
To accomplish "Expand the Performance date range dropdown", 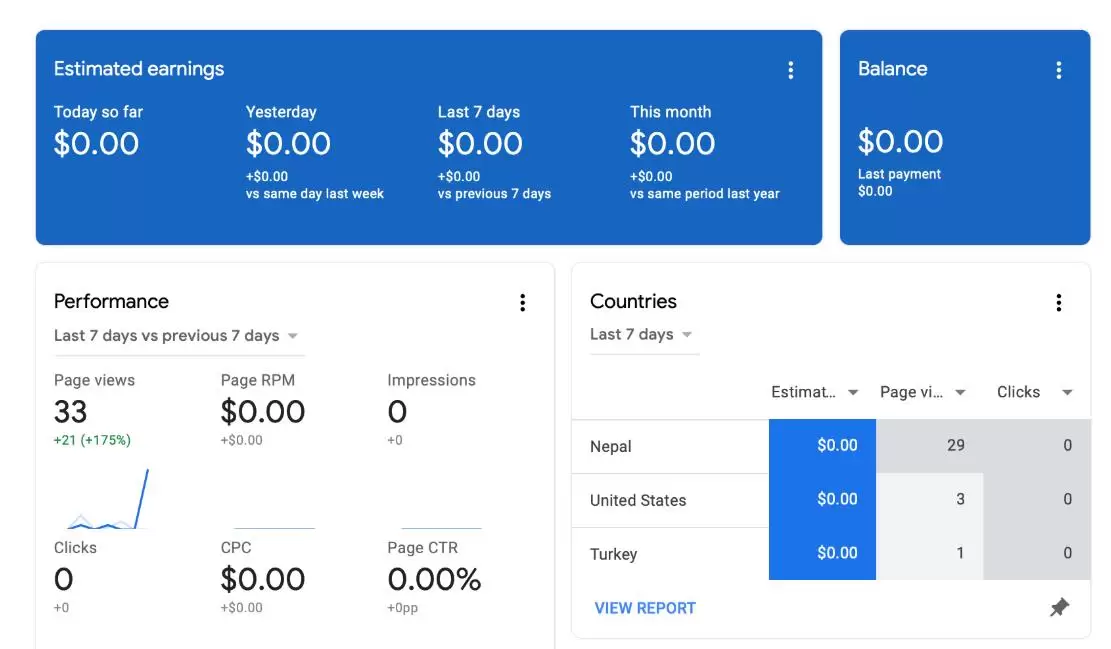I will pos(179,336).
